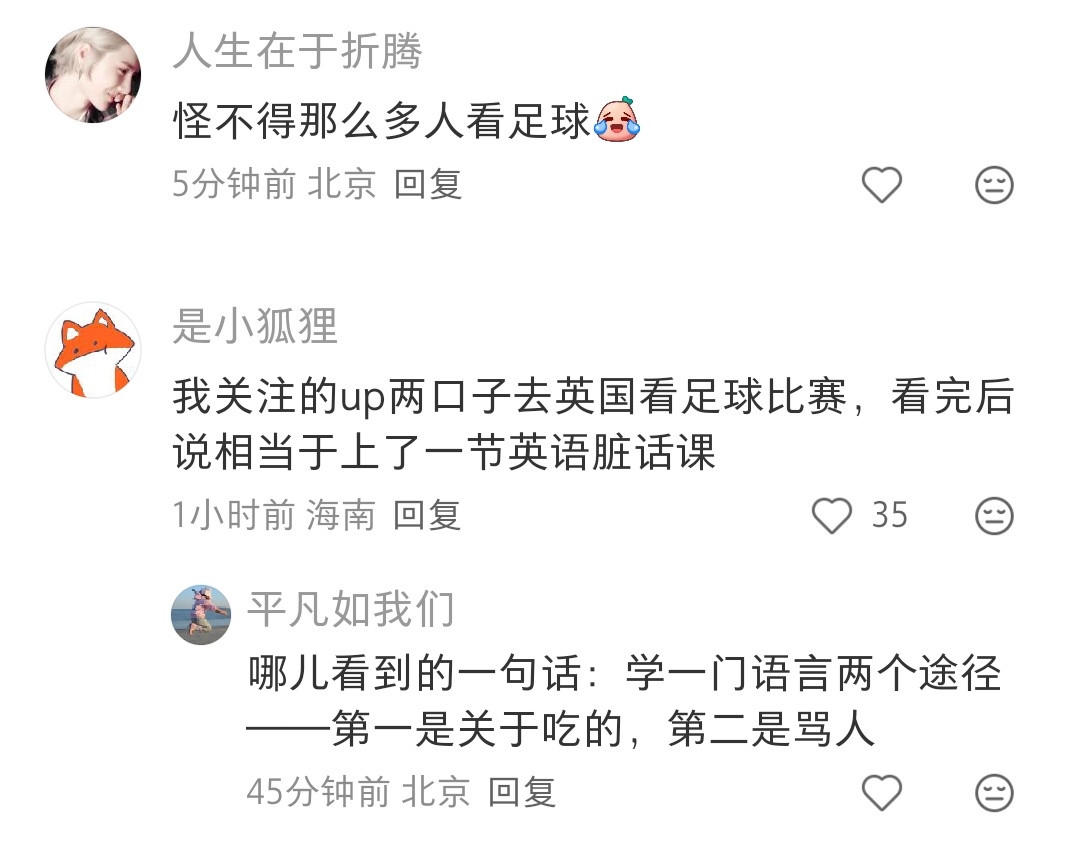Like the reply from 平凡如我们

(x=882, y=792)
